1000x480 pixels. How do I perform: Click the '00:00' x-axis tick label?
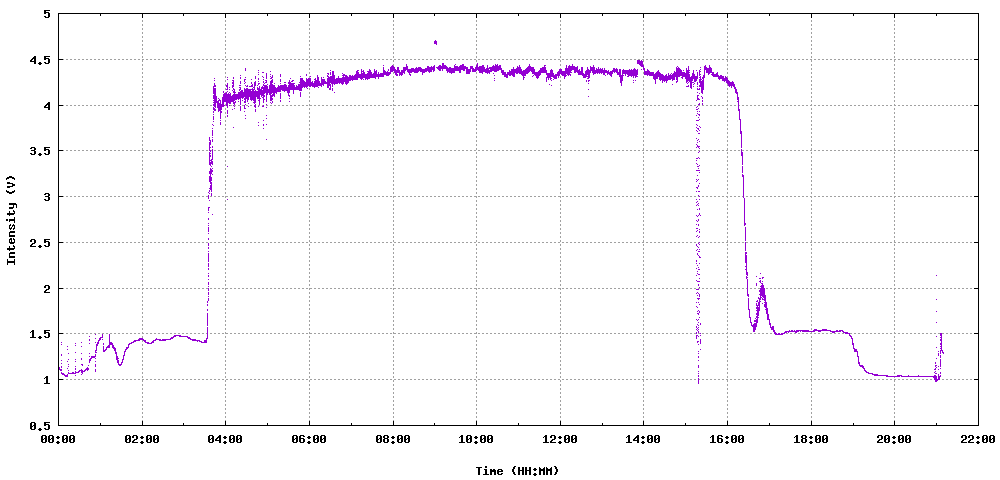click(59, 439)
